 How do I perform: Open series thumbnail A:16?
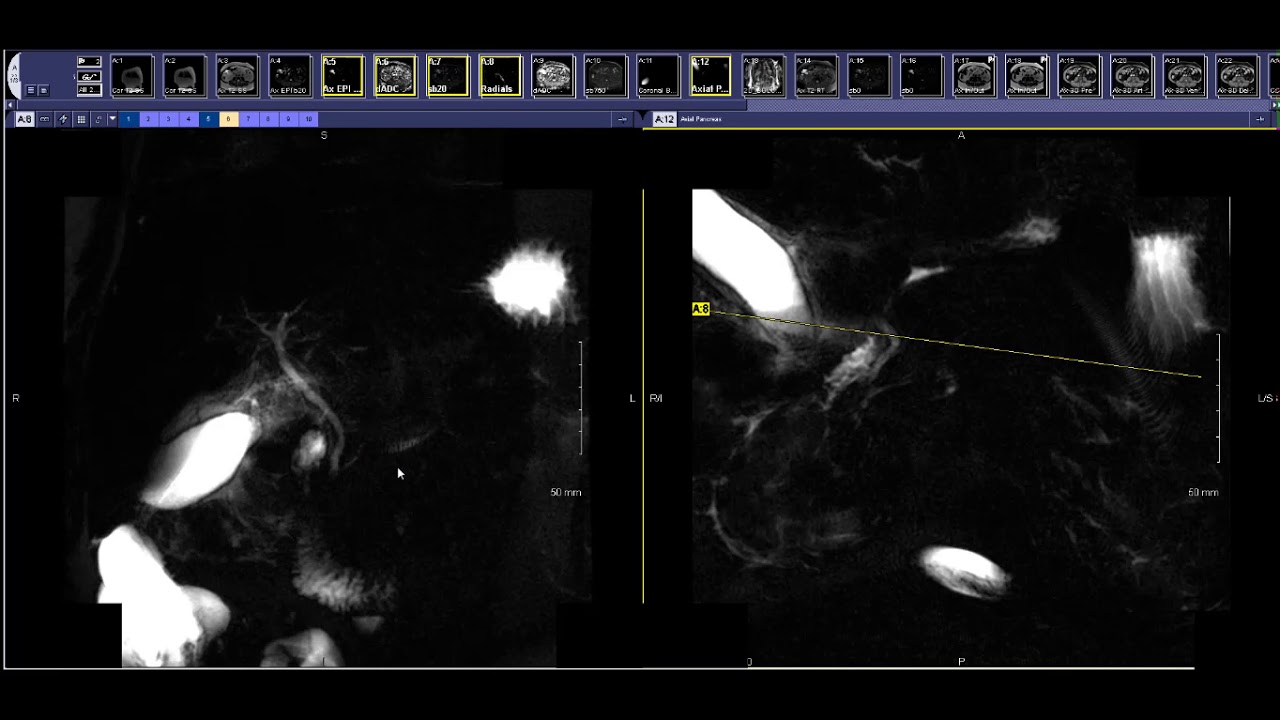pyautogui.click(x=922, y=76)
